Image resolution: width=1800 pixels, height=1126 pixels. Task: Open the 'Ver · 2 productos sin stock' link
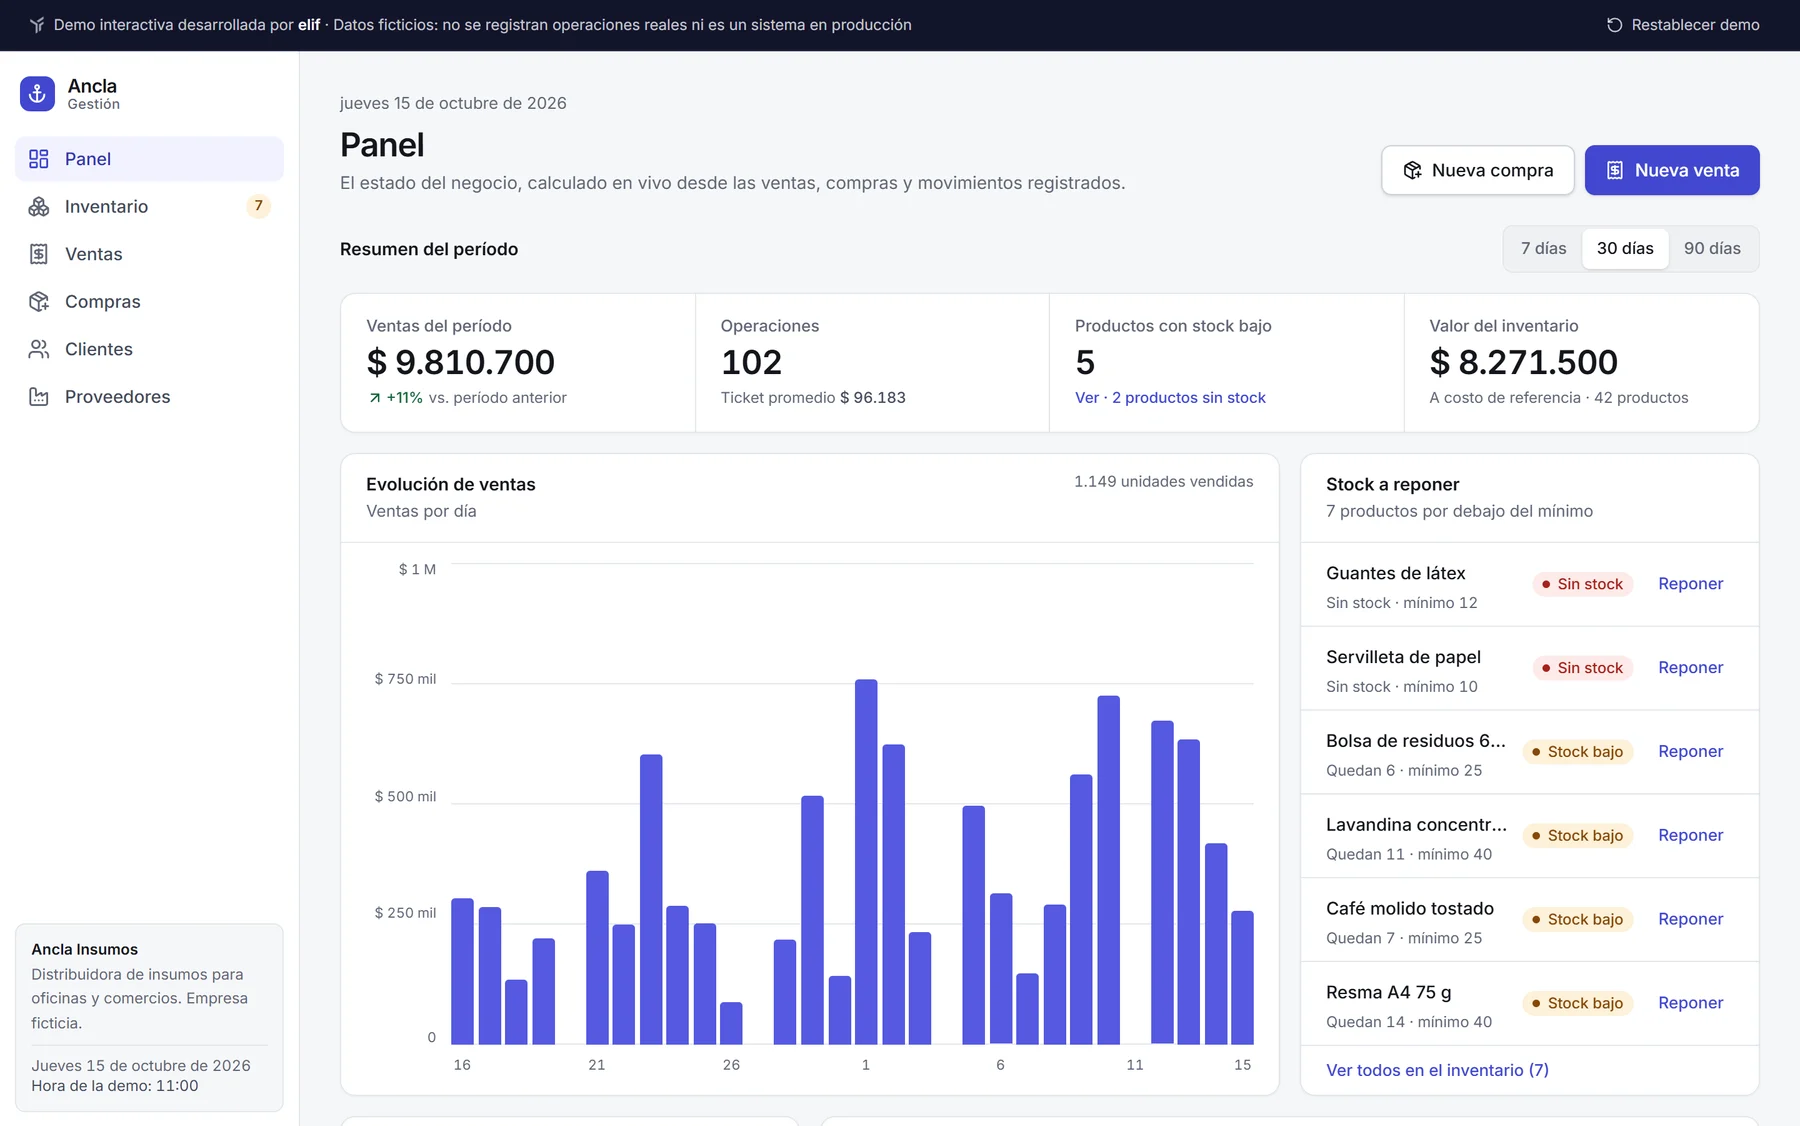[x=1170, y=398]
